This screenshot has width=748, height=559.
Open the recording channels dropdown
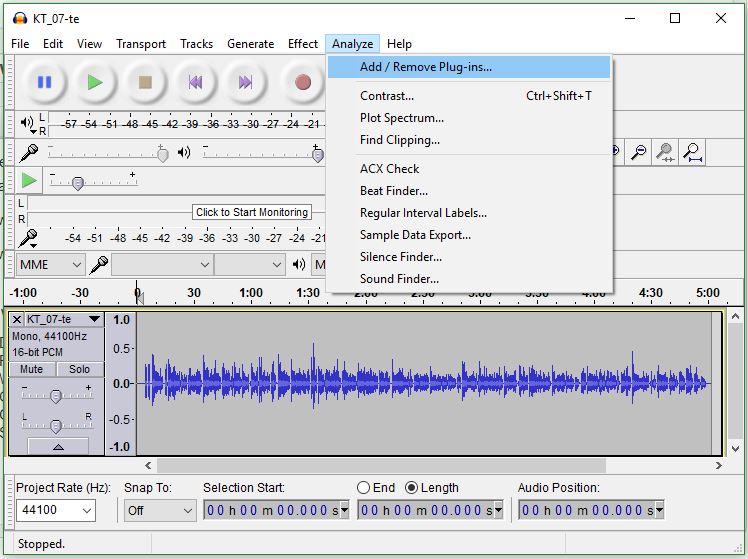250,265
